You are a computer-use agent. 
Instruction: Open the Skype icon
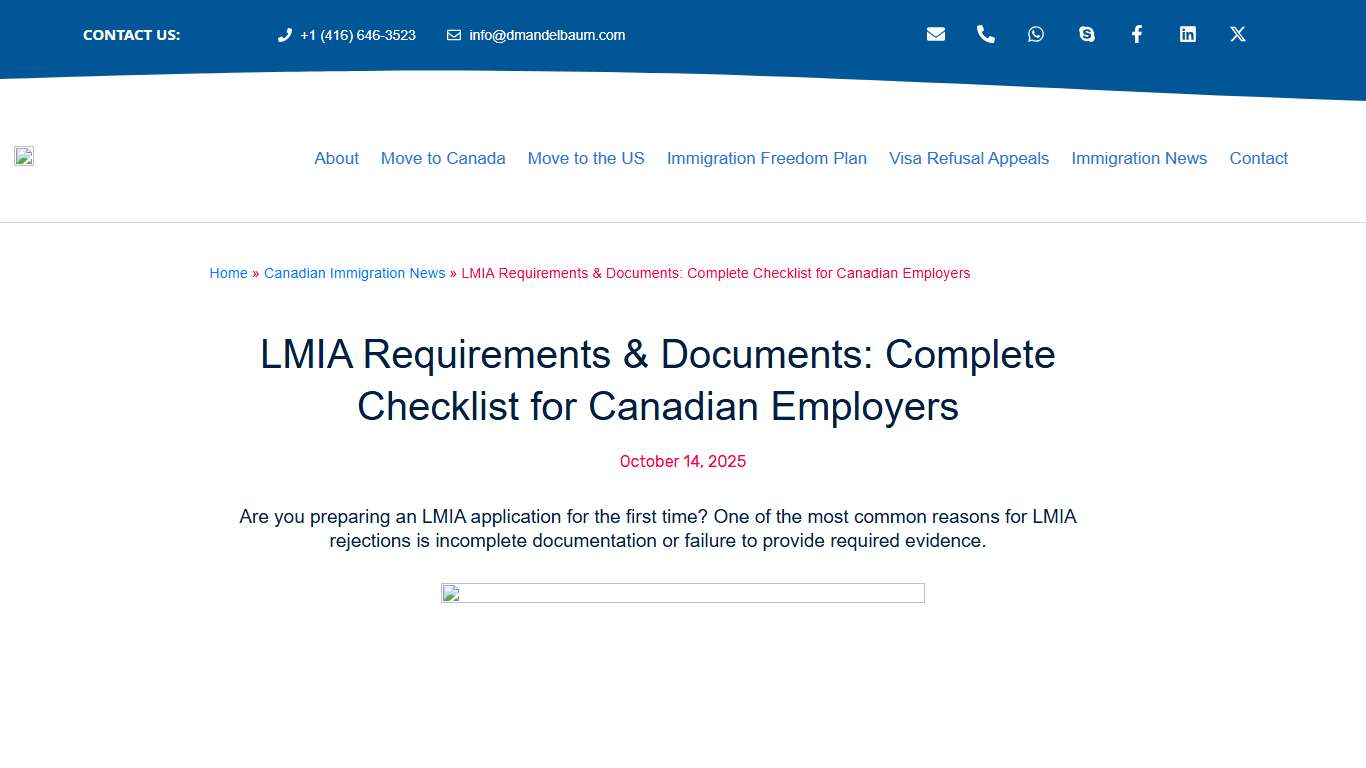(1086, 33)
